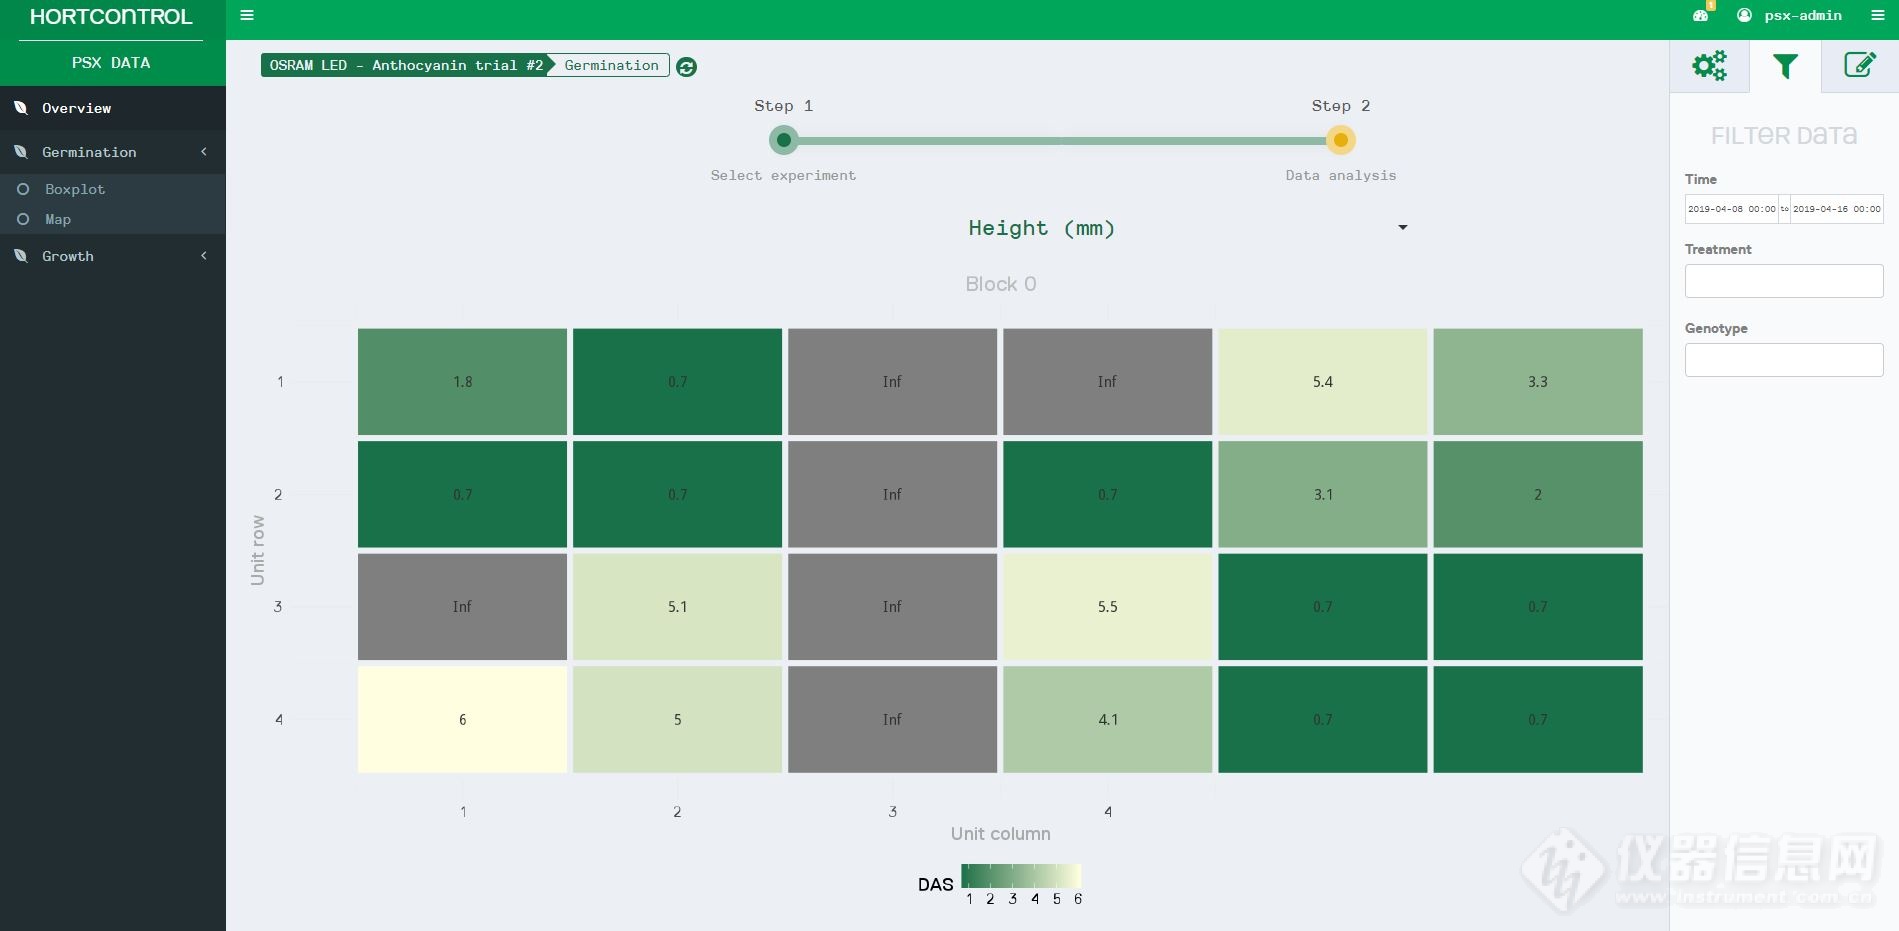Click the Germination leaf icon
Screen dimensions: 1899x931
point(21,152)
